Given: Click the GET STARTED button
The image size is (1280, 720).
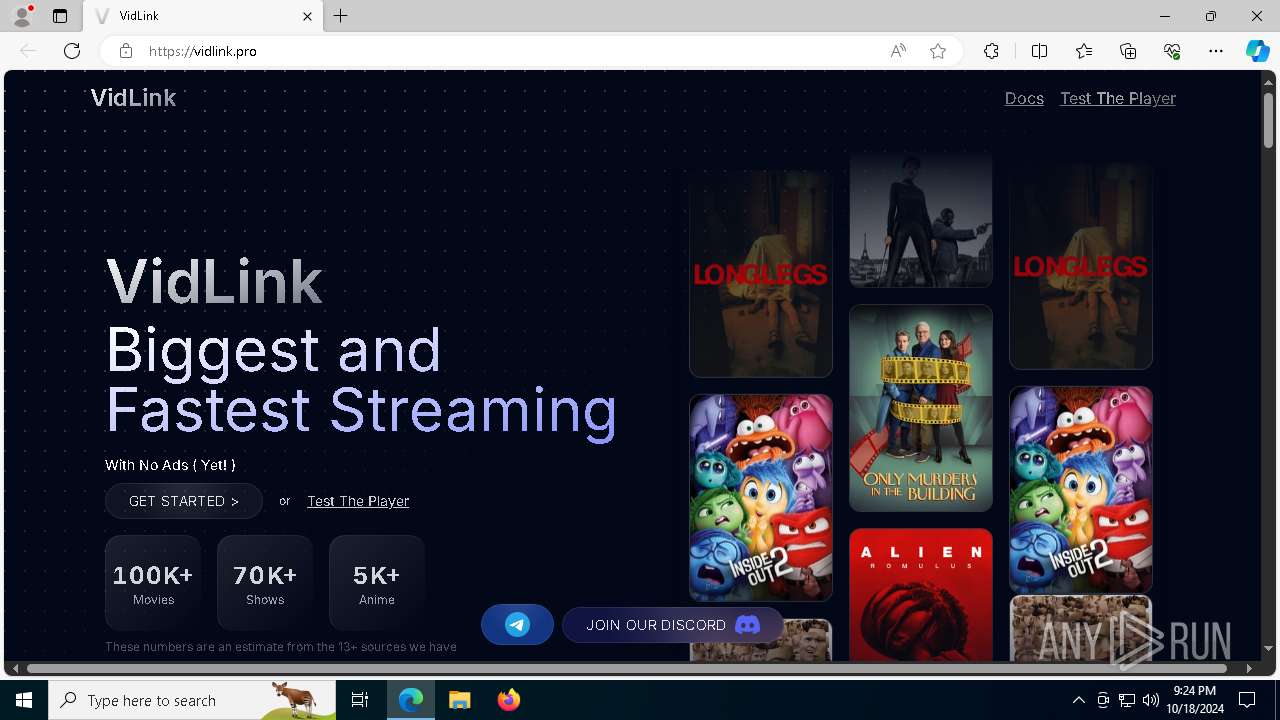Looking at the screenshot, I should click(x=184, y=501).
